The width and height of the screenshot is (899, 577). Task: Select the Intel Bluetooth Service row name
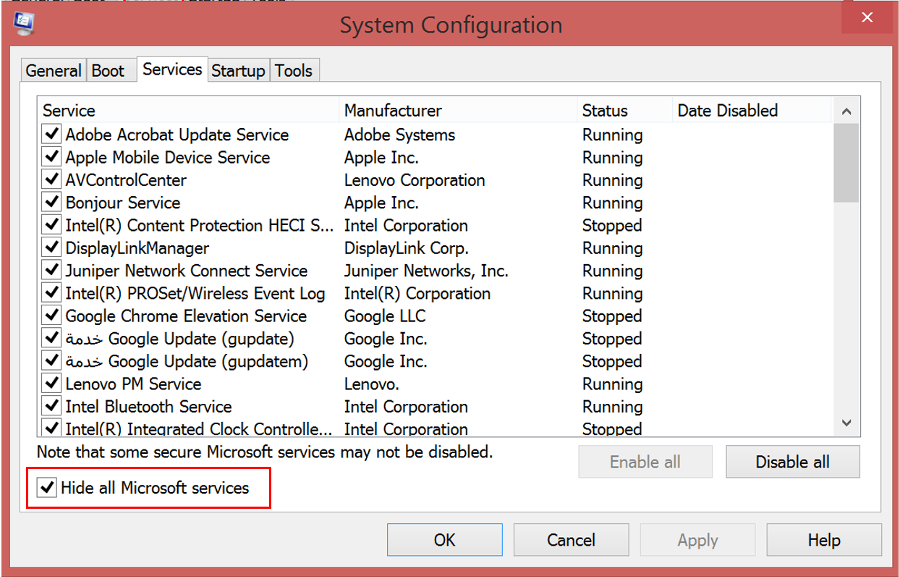(x=148, y=407)
